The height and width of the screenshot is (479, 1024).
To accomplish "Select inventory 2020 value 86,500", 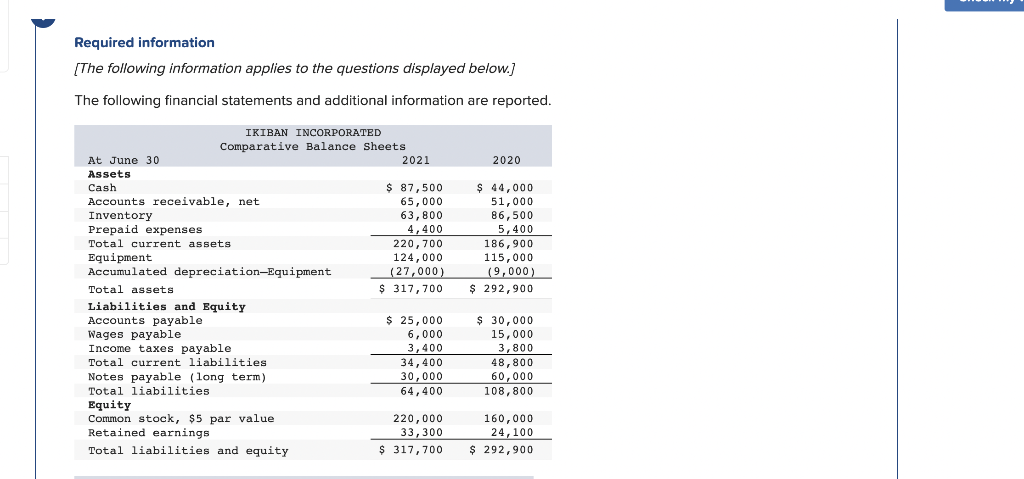I will pyautogui.click(x=512, y=216).
